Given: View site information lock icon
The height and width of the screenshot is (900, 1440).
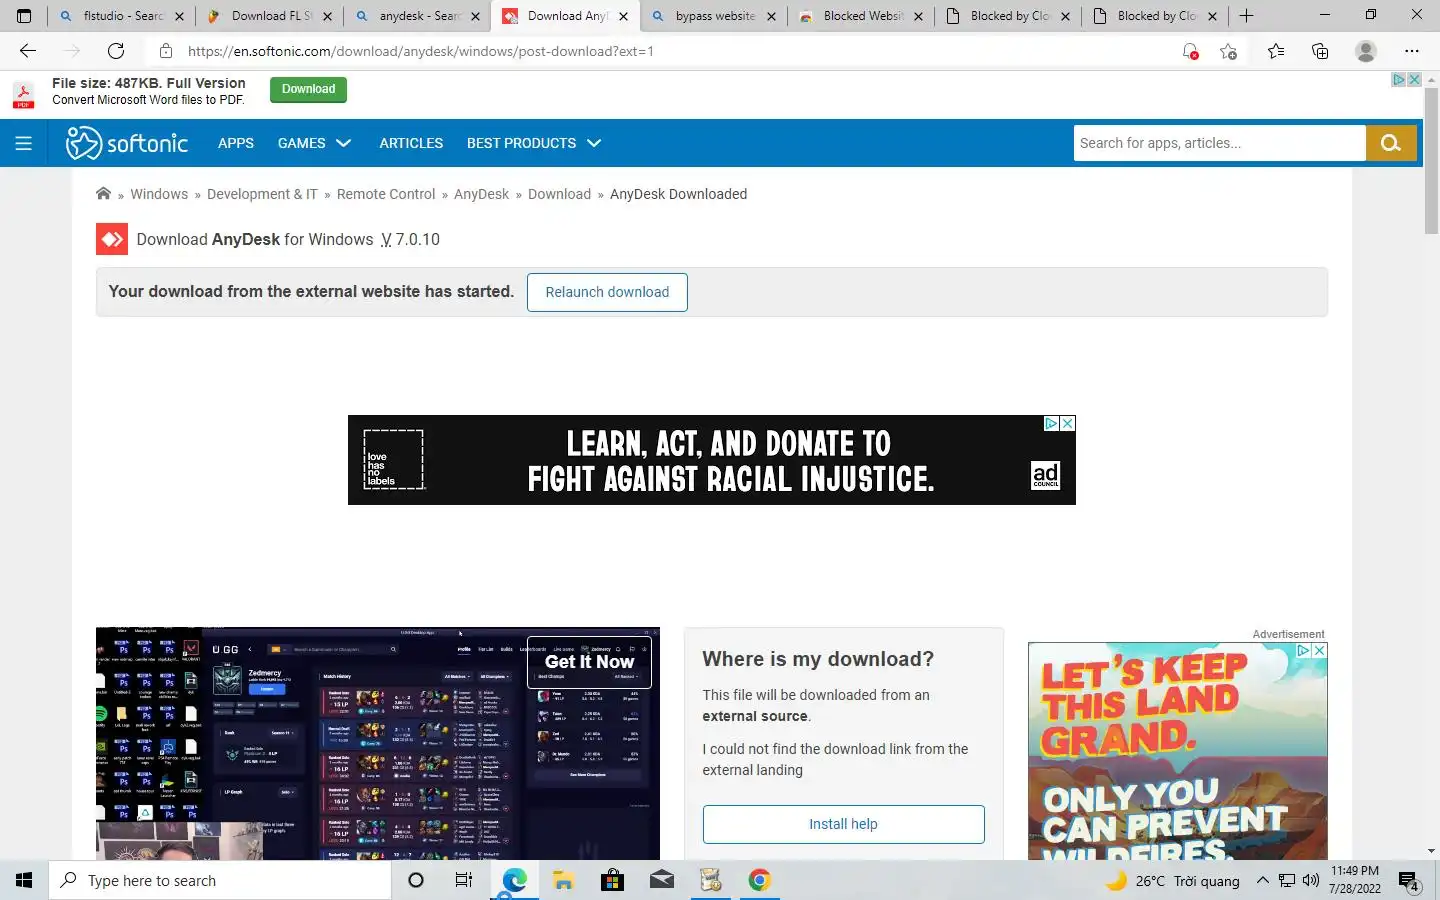Looking at the screenshot, I should (166, 51).
